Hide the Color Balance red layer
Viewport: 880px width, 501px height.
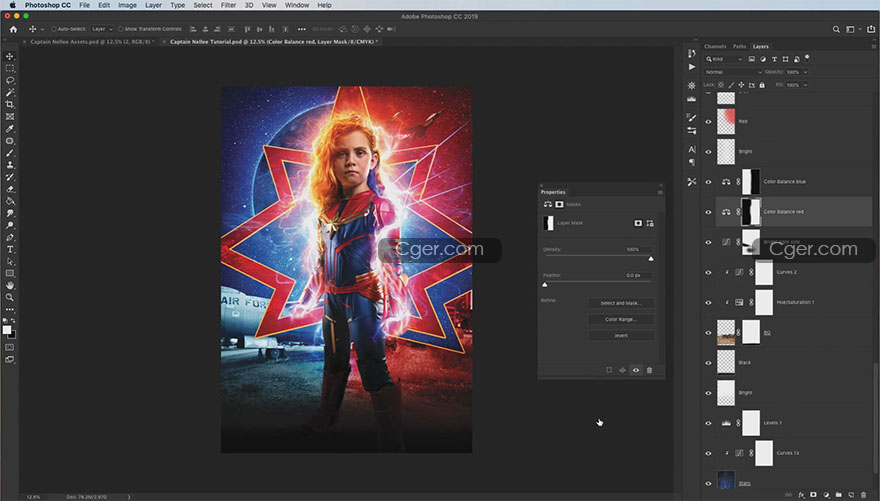click(708, 212)
